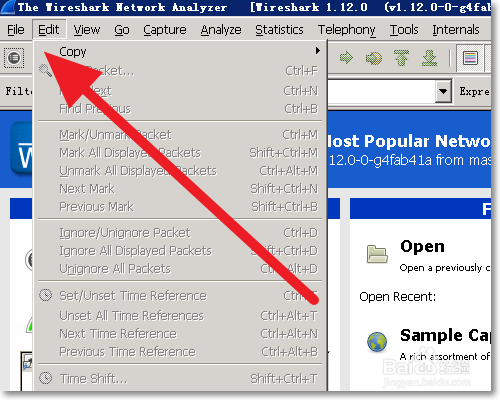The height and width of the screenshot is (400, 500).
Task: Click the Sample Captures heading
Action: click(445, 335)
